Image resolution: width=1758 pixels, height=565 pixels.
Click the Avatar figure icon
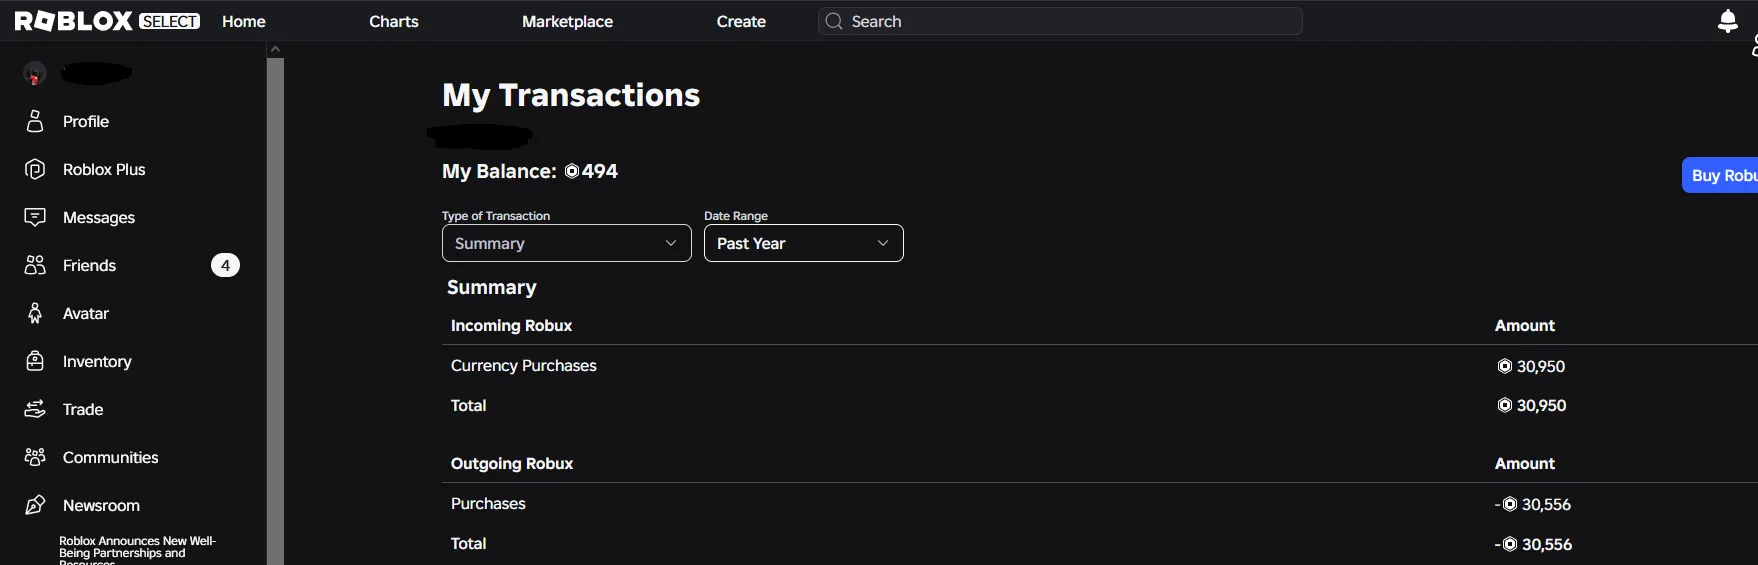pos(35,313)
